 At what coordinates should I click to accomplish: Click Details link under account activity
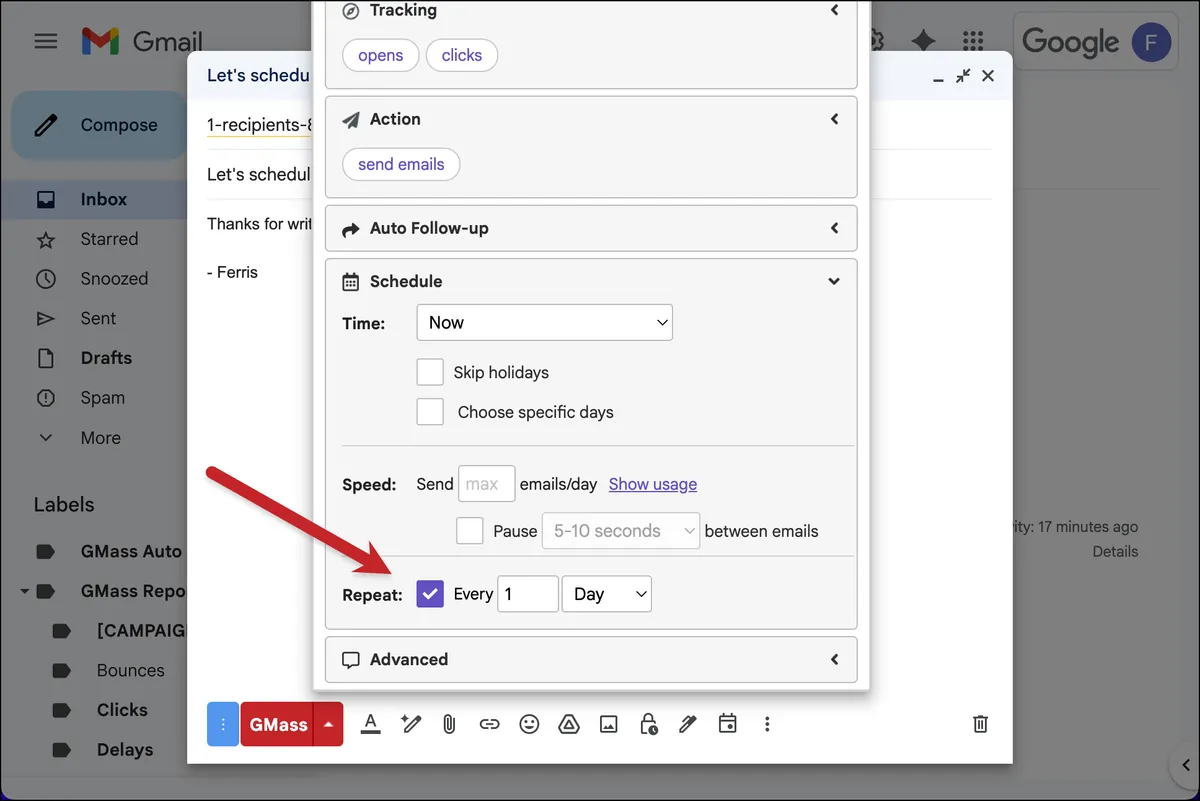[x=1115, y=551]
